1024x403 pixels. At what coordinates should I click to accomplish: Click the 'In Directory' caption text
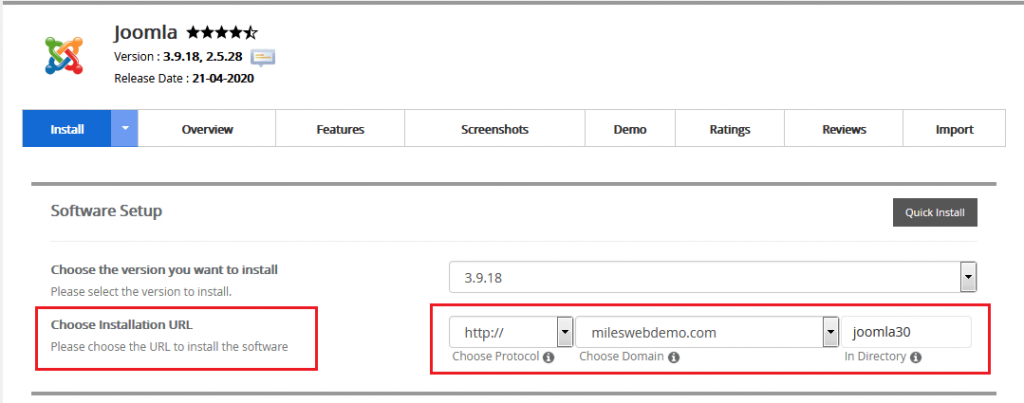click(x=875, y=357)
